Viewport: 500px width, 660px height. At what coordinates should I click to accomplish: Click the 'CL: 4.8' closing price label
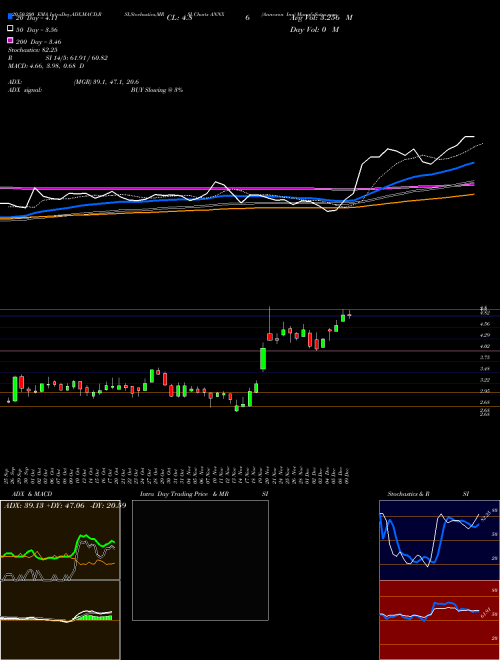click(x=179, y=18)
